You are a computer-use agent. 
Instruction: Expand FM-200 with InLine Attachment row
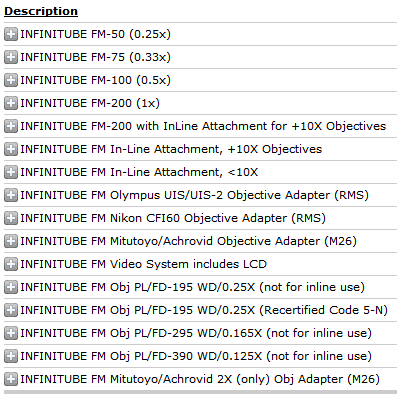point(11,126)
